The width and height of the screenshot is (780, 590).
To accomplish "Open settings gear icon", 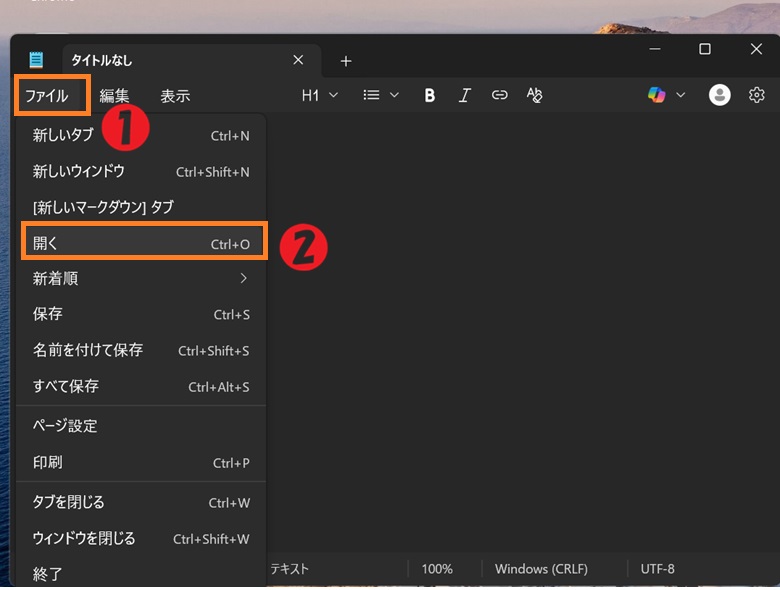I will tap(756, 95).
